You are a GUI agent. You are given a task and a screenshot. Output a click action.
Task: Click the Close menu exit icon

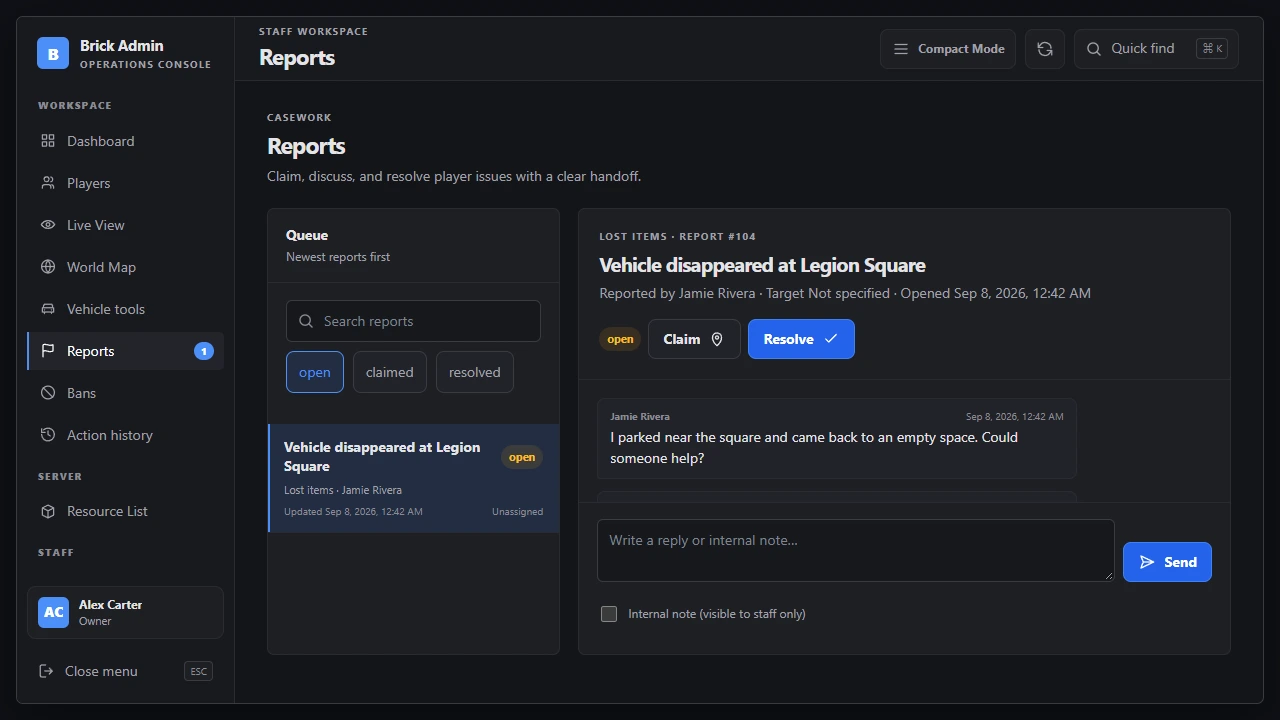[x=46, y=671]
